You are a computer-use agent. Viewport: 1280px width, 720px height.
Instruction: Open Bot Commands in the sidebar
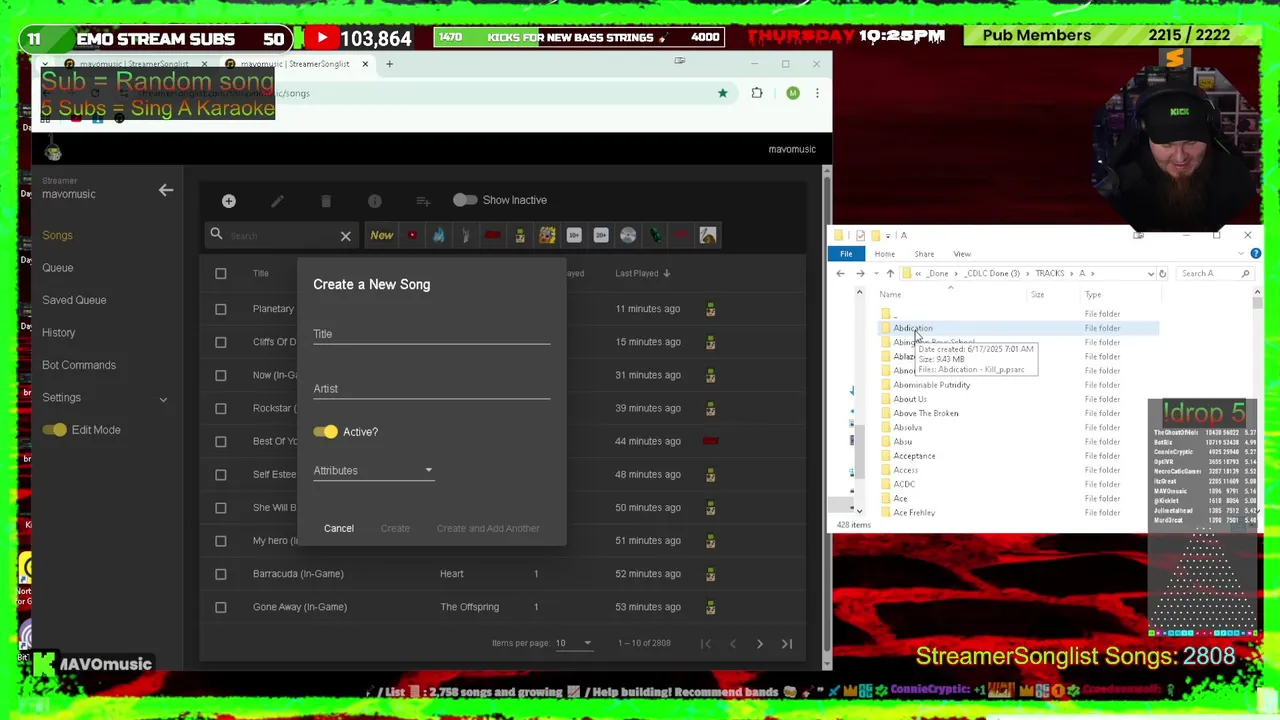click(79, 365)
